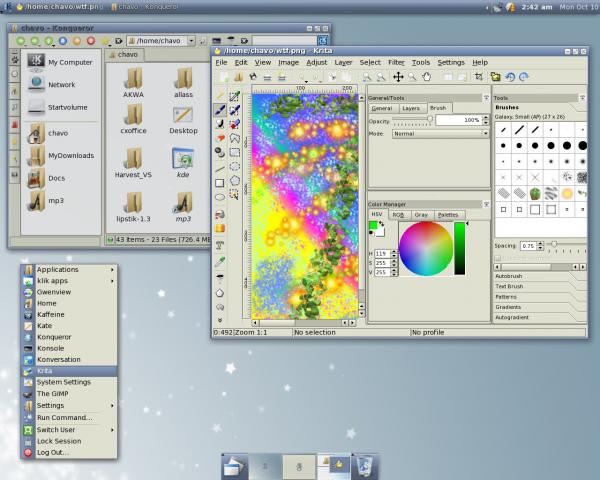
Task: Open the Konqueror location bar dropdown
Action: (x=191, y=41)
